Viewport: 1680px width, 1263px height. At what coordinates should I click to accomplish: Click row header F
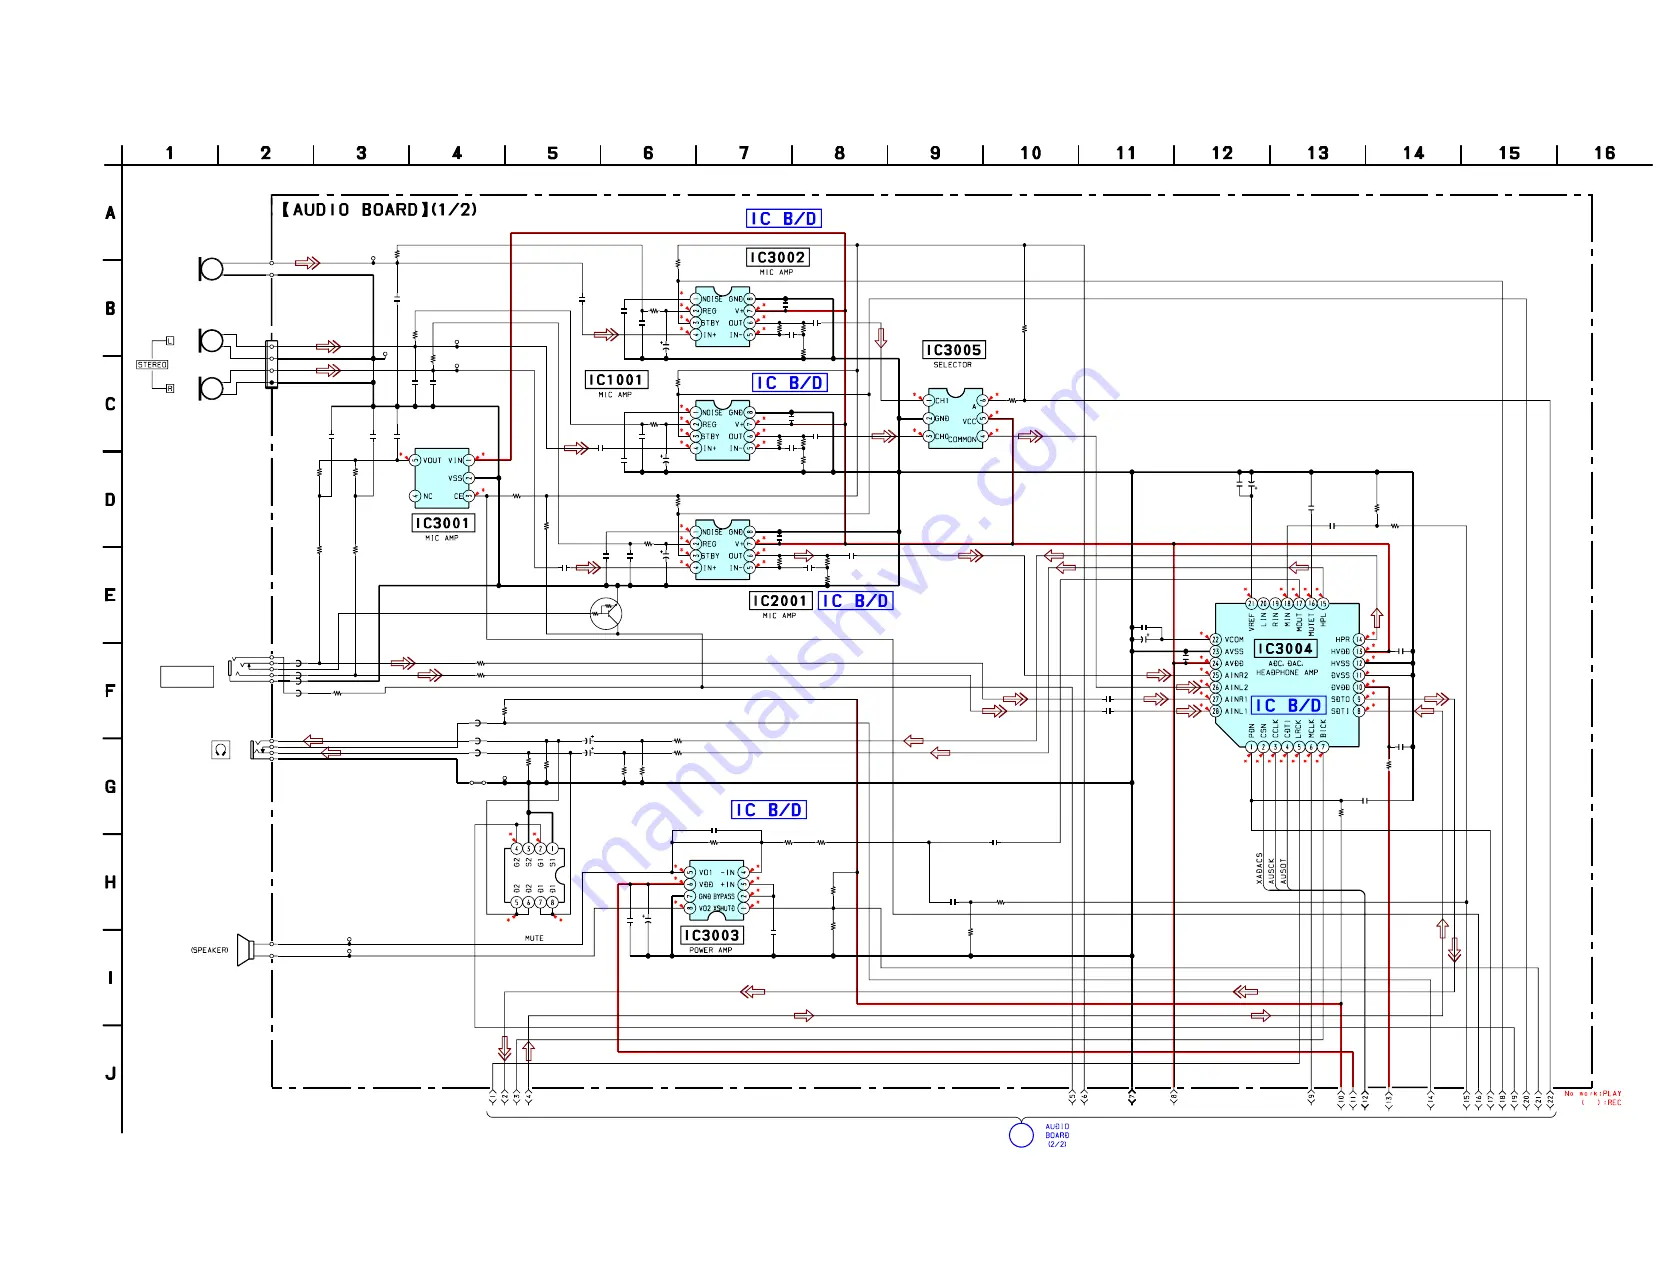110,691
